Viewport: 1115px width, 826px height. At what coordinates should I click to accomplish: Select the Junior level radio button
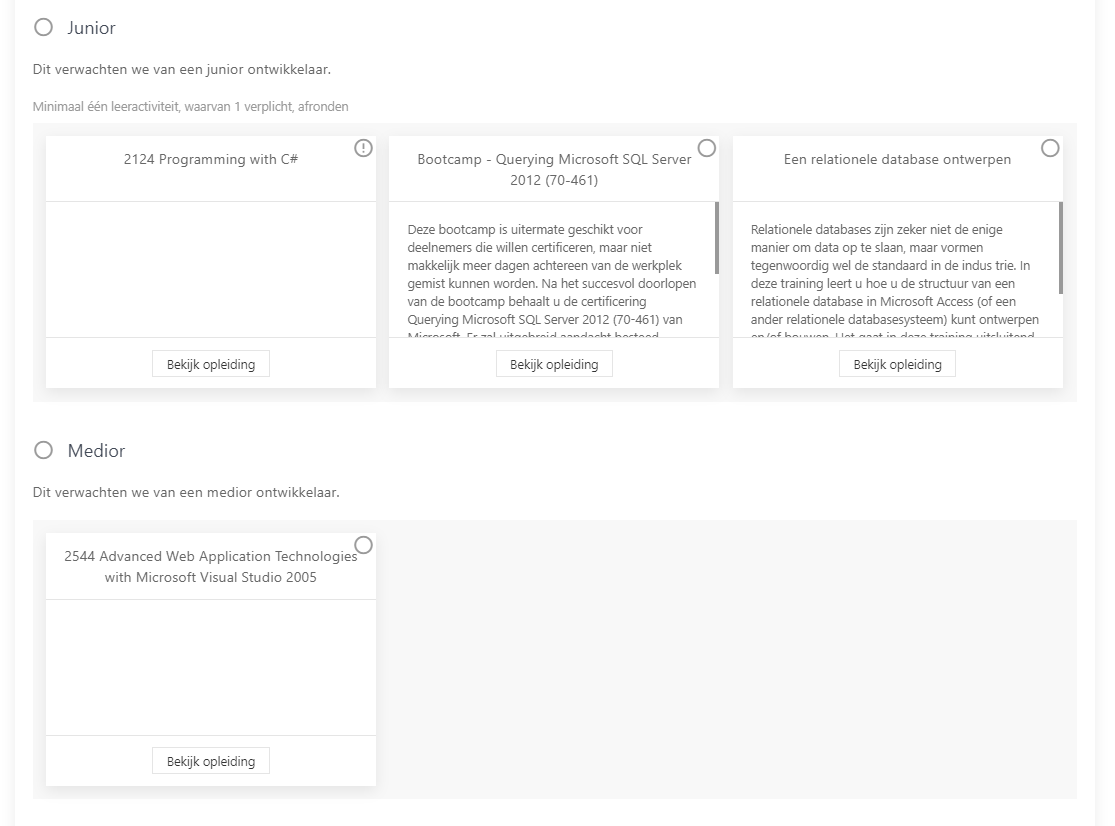pyautogui.click(x=43, y=28)
